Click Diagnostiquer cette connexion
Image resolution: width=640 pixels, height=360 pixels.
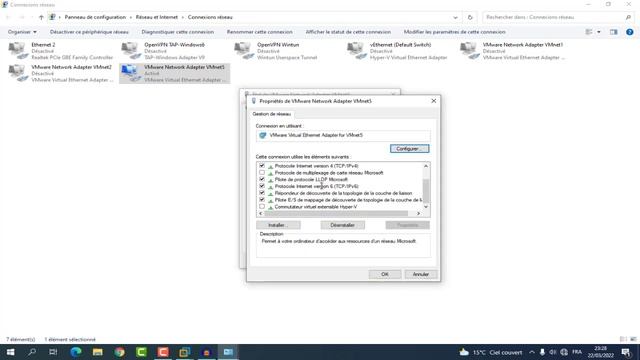[178, 32]
